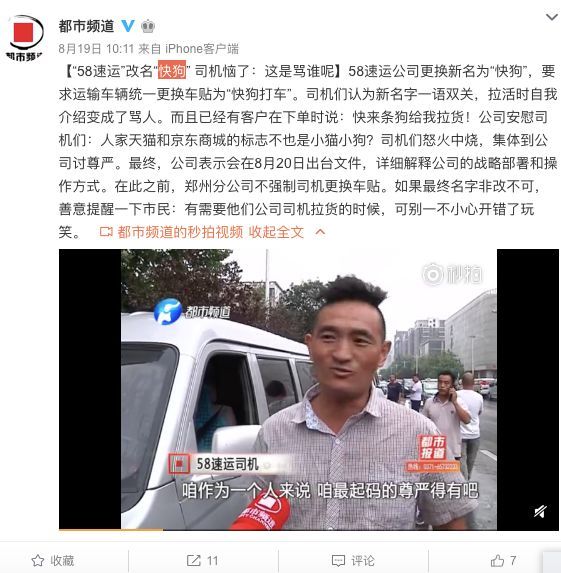Click the highlighted 快狗 keyword
The height and width of the screenshot is (573, 561).
pos(172,71)
